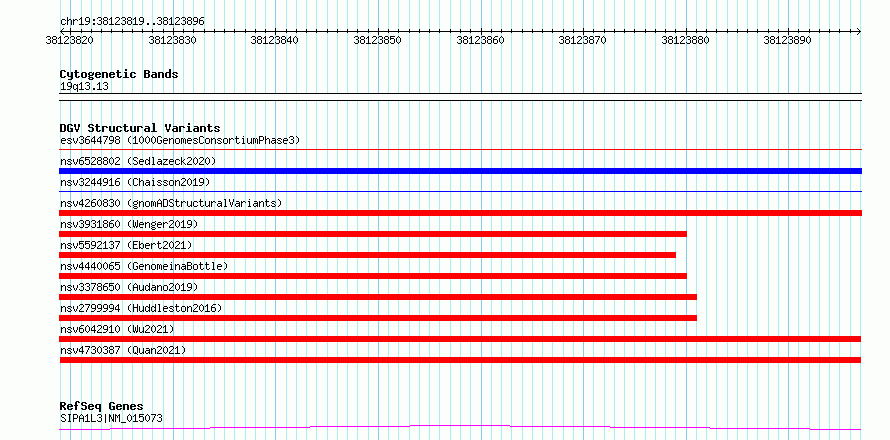
Task: Click thick blue bar of nsv6528802
Action: [460, 171]
